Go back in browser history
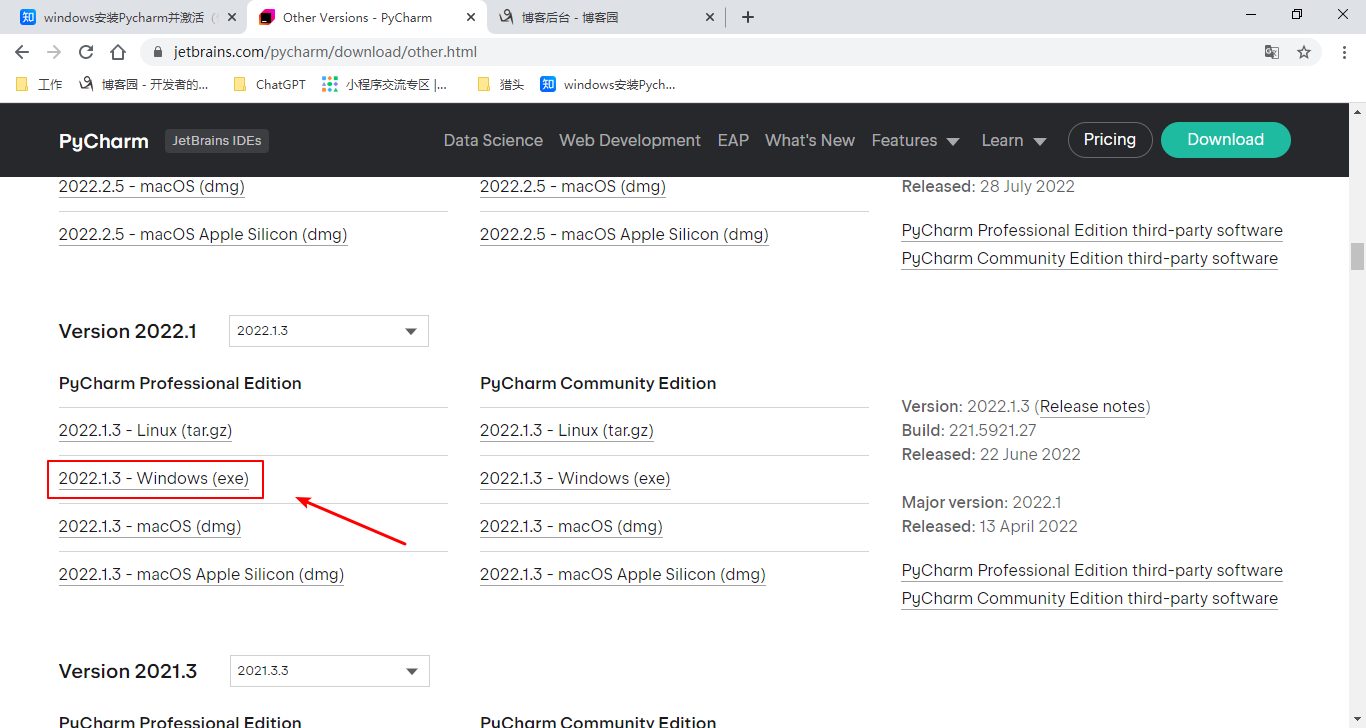Image resolution: width=1366 pixels, height=728 pixels. coord(22,52)
